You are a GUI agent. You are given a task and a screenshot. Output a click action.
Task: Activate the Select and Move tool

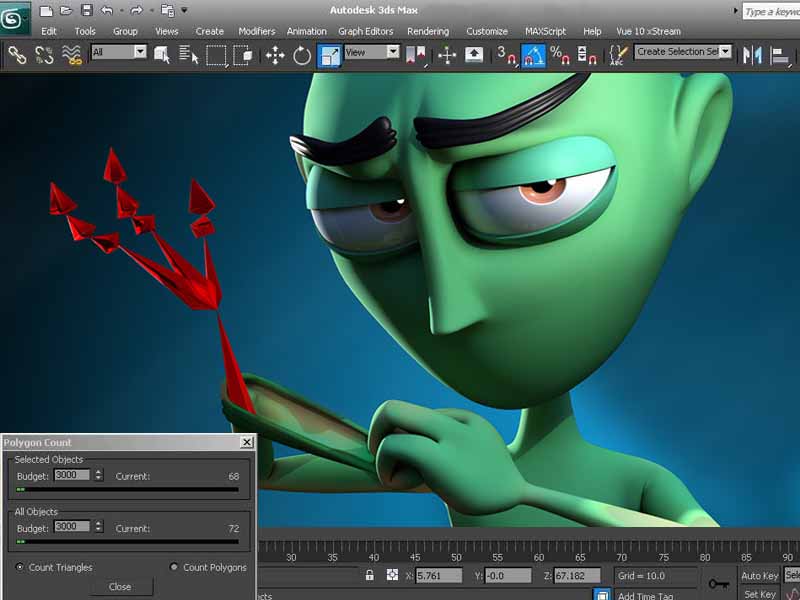[275, 55]
